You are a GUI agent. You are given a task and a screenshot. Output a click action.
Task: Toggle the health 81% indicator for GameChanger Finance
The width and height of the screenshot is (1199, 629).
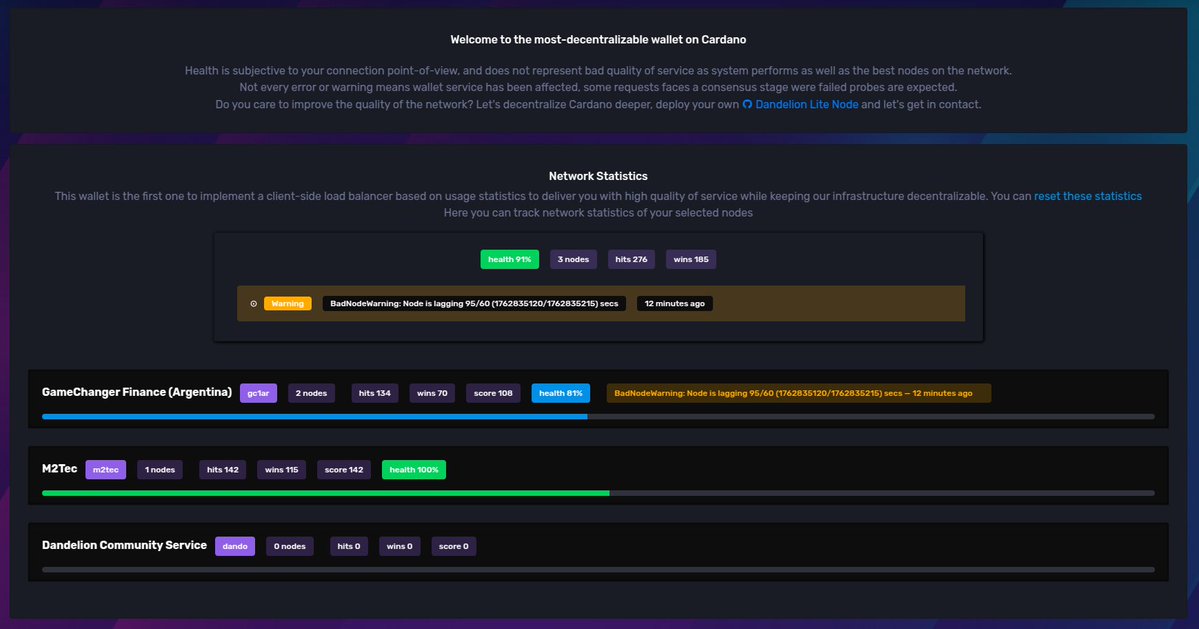point(560,392)
